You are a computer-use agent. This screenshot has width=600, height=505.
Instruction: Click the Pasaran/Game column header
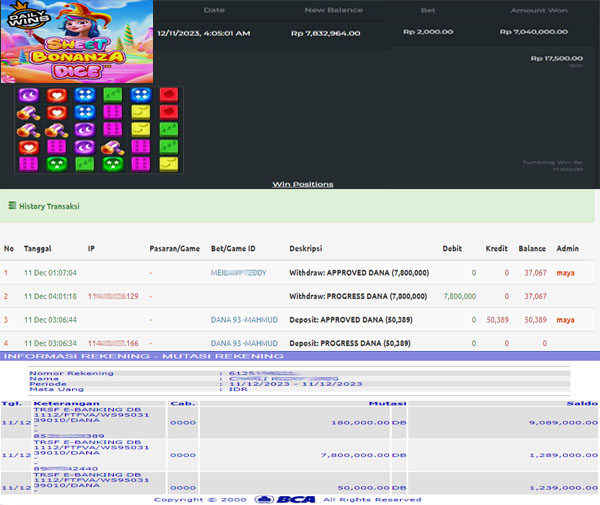[174, 249]
